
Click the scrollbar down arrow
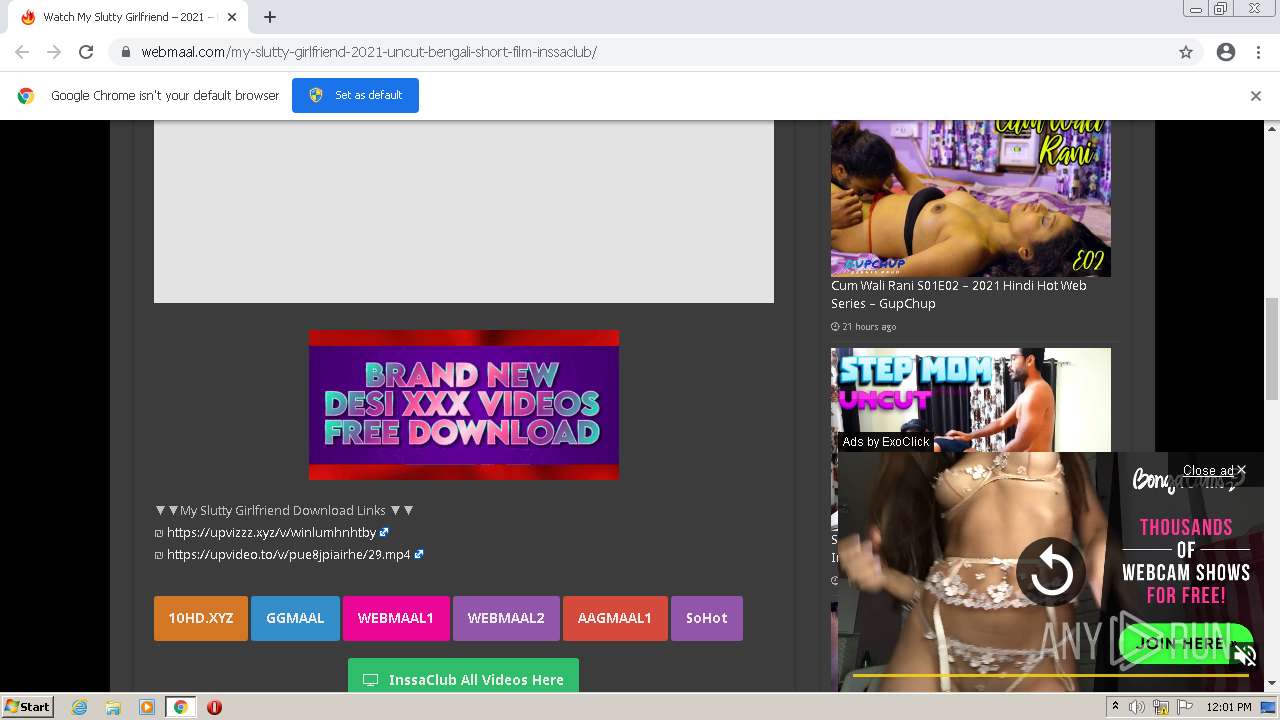[x=1272, y=684]
